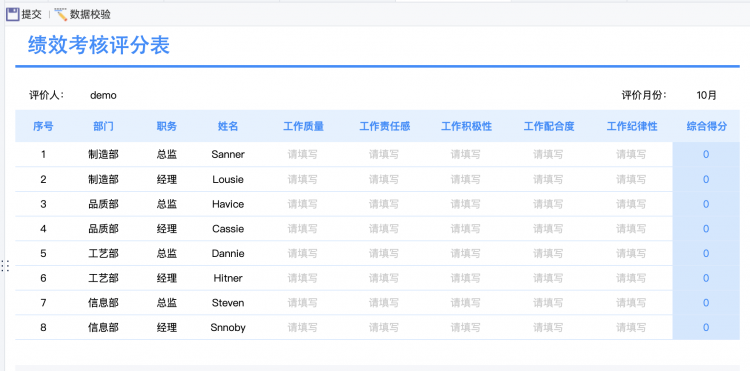This screenshot has width=750, height=371.
Task: Fill 工作质量 field for Hitner
Action: [x=303, y=278]
